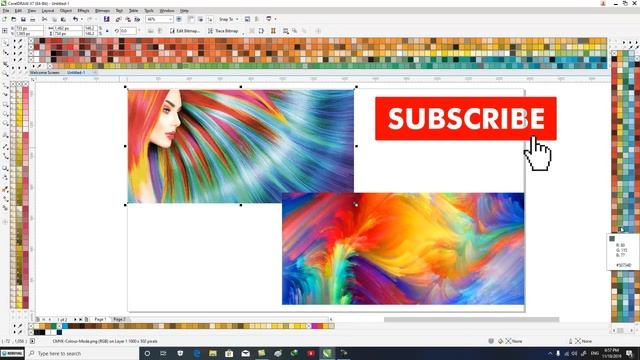Screen dimensions: 640x360
Task: Click the Edit Bitmap button
Action: [185, 31]
